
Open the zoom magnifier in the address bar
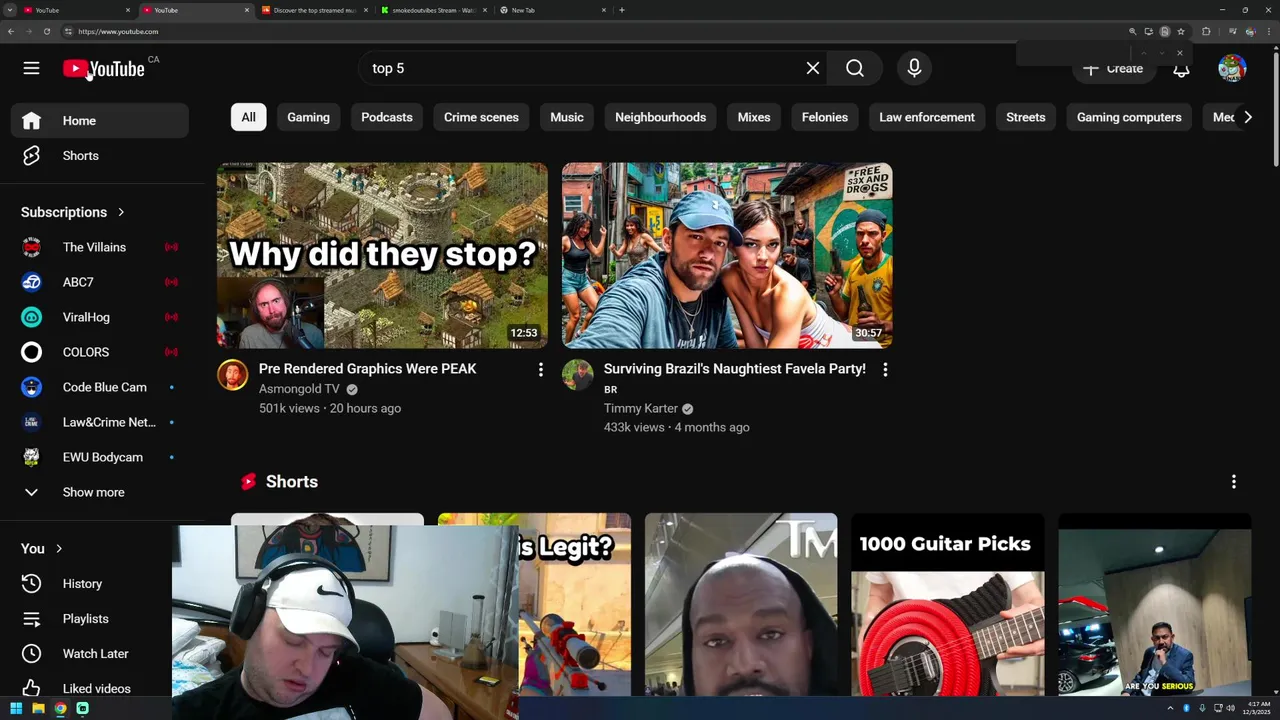pyautogui.click(x=1132, y=31)
